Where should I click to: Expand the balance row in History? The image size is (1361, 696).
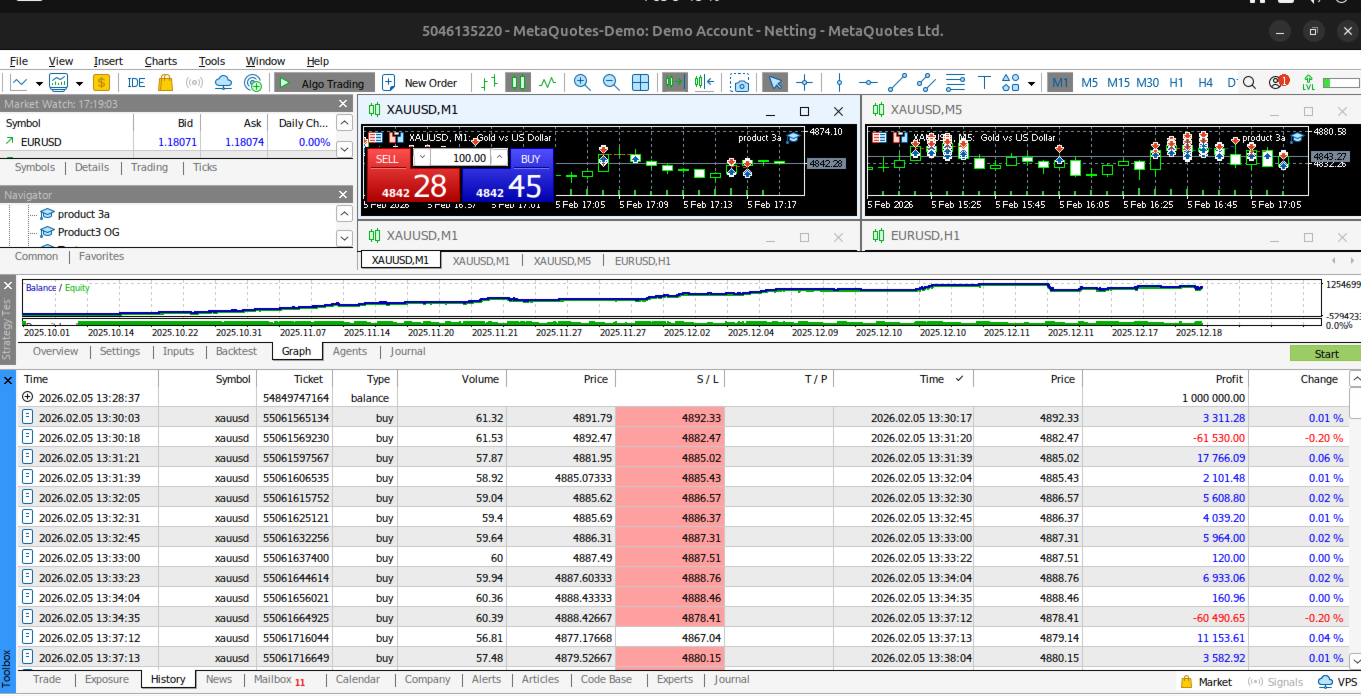click(27, 398)
